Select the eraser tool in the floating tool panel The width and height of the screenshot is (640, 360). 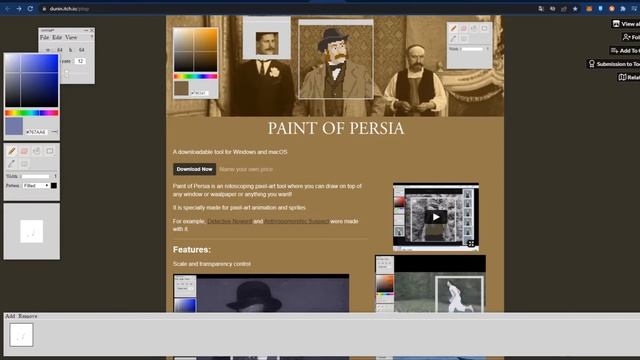24,151
